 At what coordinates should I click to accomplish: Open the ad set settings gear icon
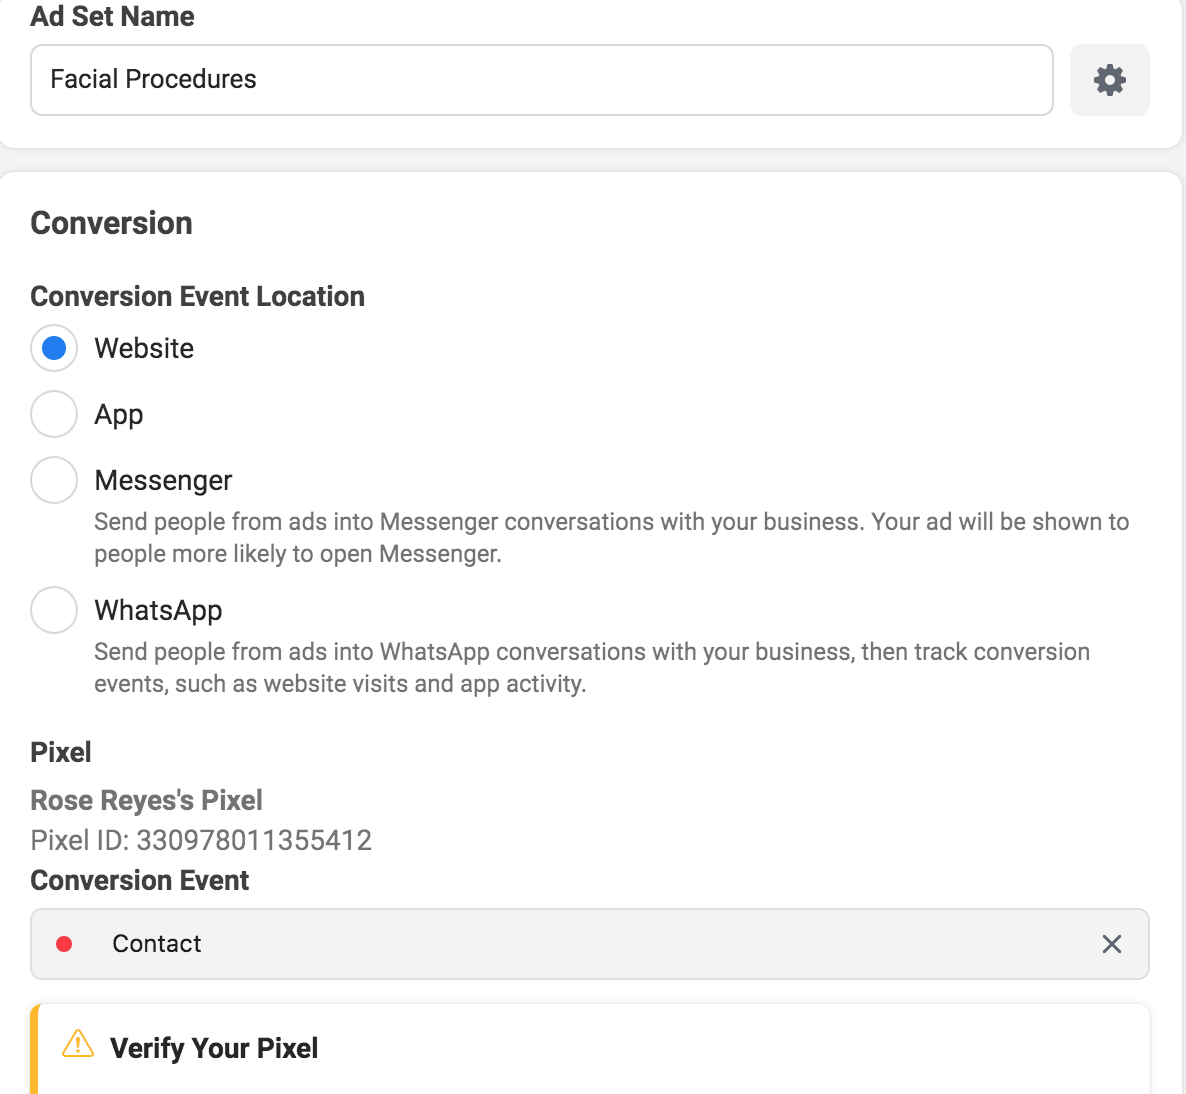click(1109, 80)
